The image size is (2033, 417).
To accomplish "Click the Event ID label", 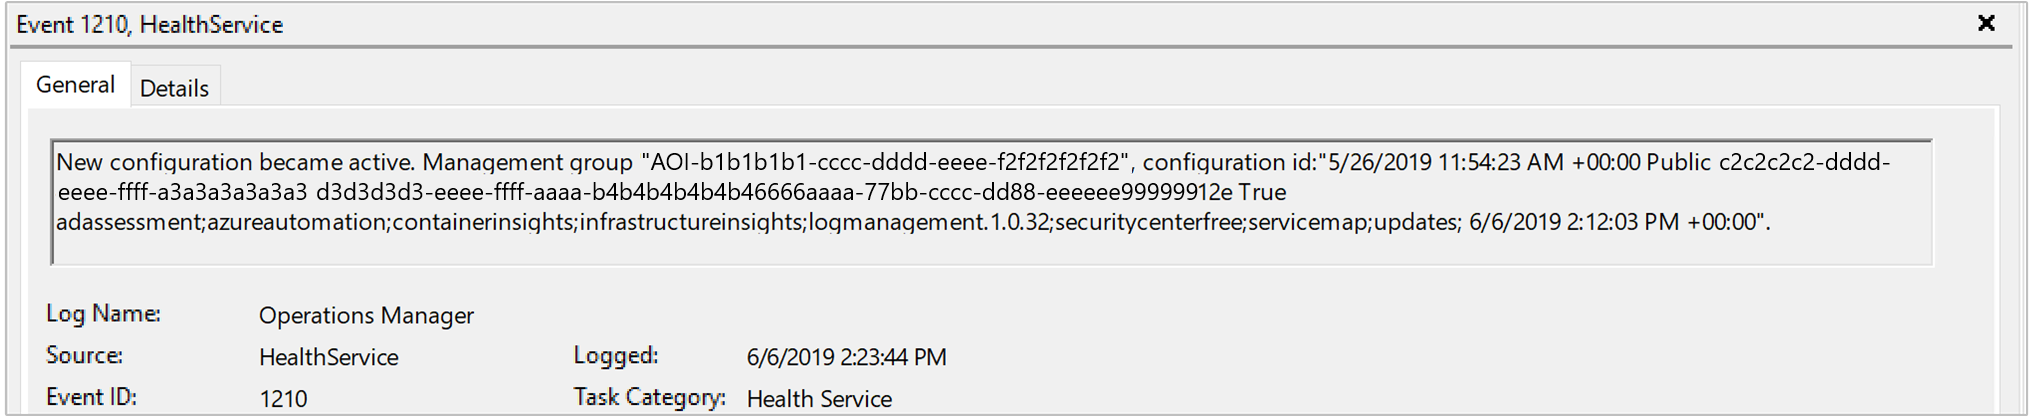I will 91,397.
